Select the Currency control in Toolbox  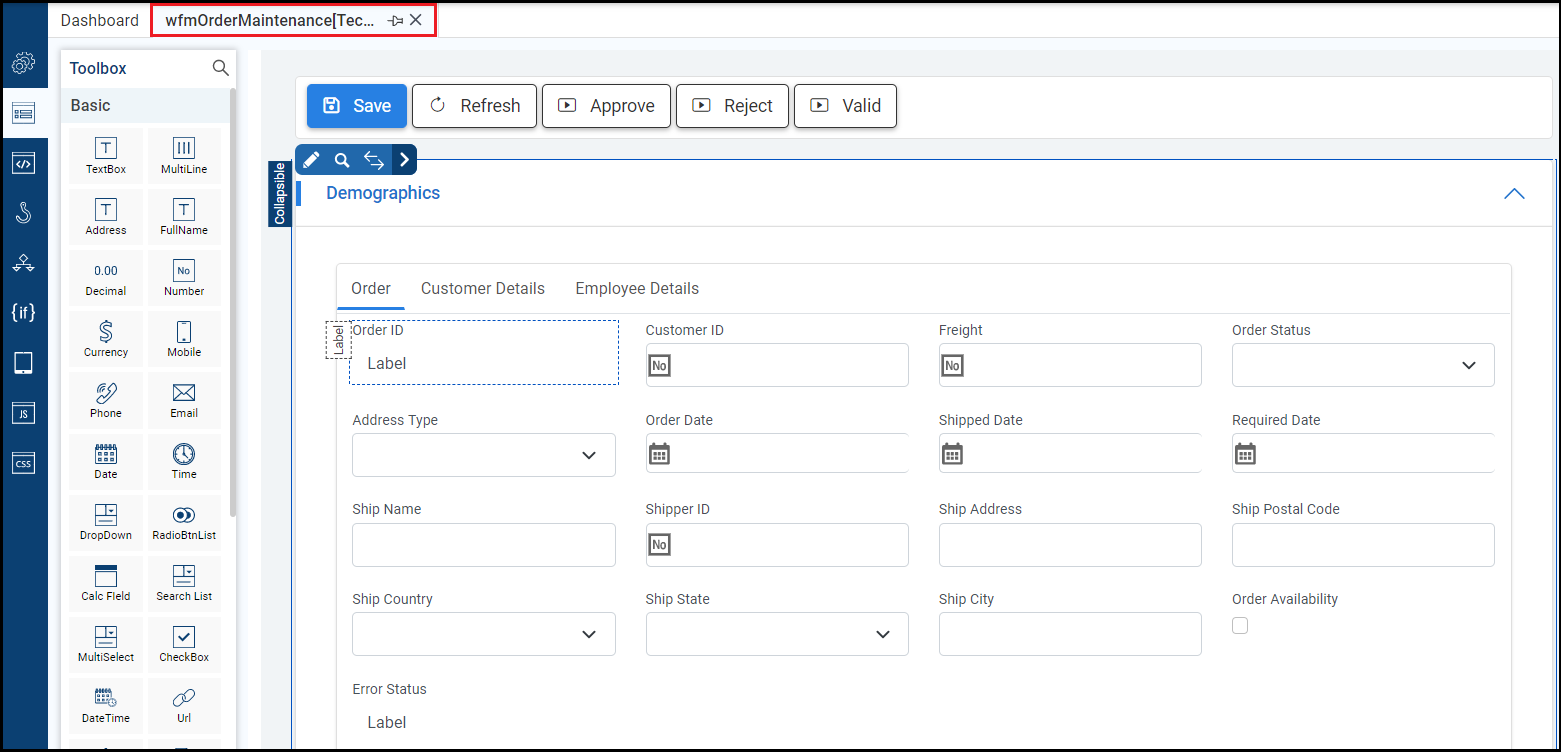[x=106, y=339]
